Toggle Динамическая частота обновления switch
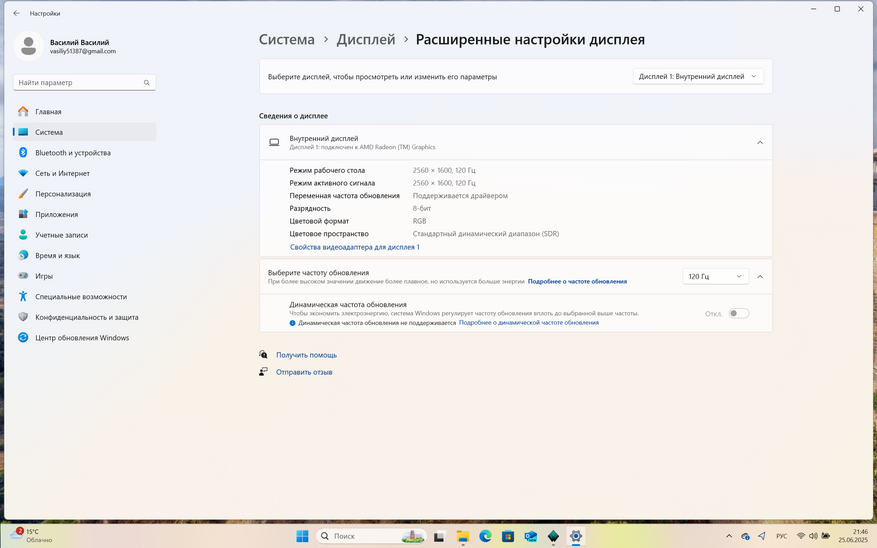This screenshot has width=877, height=548. (738, 314)
